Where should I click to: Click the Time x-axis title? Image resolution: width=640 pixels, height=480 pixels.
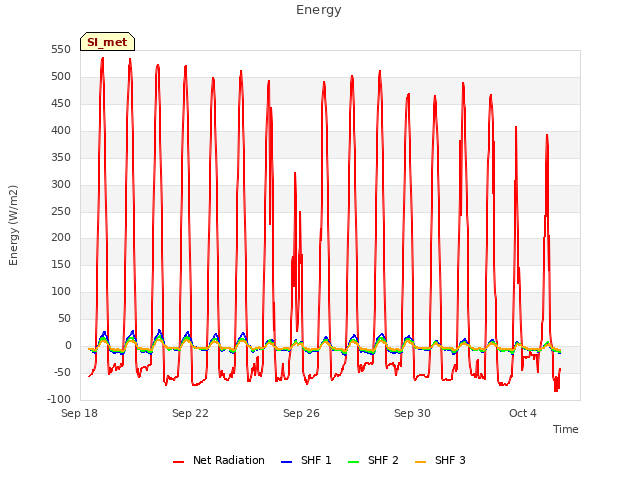566,429
